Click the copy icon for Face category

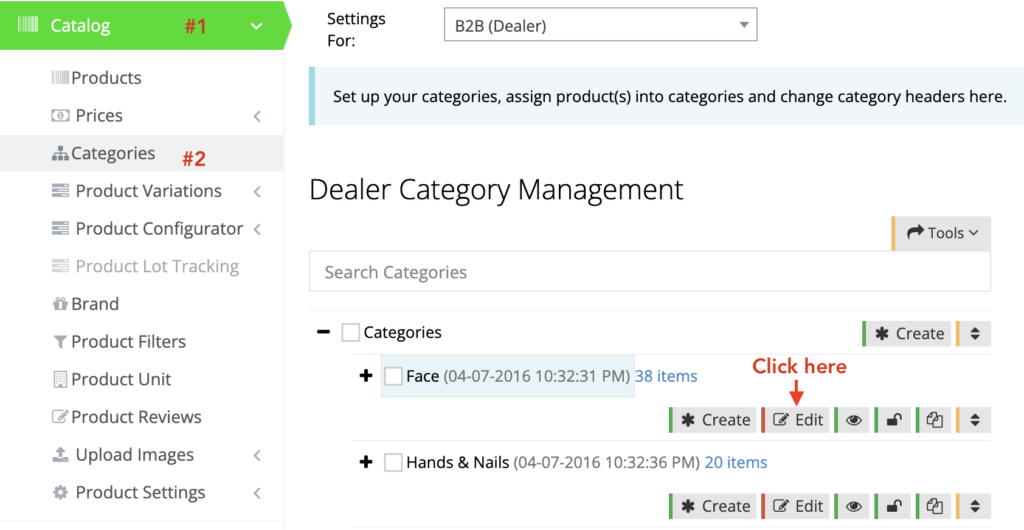934,420
